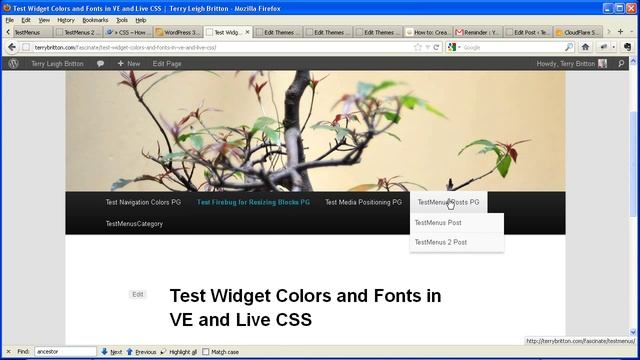Click the admin bar search magnifier

pos(621,64)
